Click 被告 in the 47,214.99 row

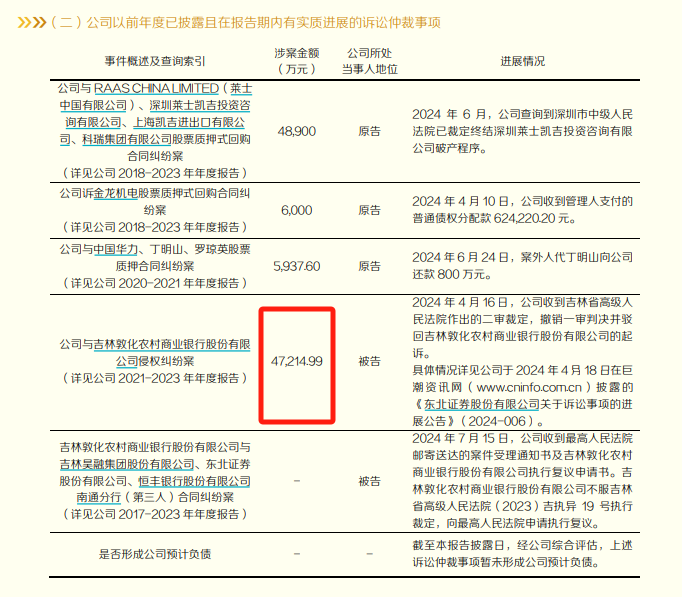click(x=369, y=361)
